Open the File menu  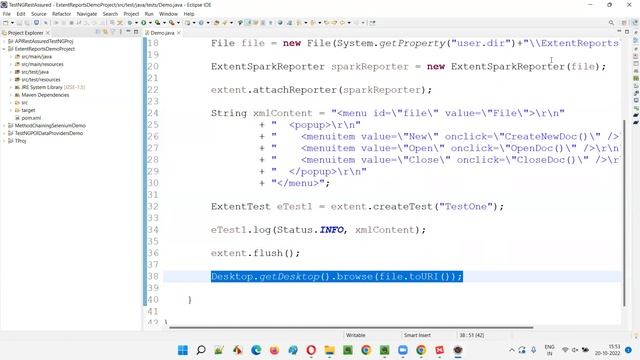7,14
